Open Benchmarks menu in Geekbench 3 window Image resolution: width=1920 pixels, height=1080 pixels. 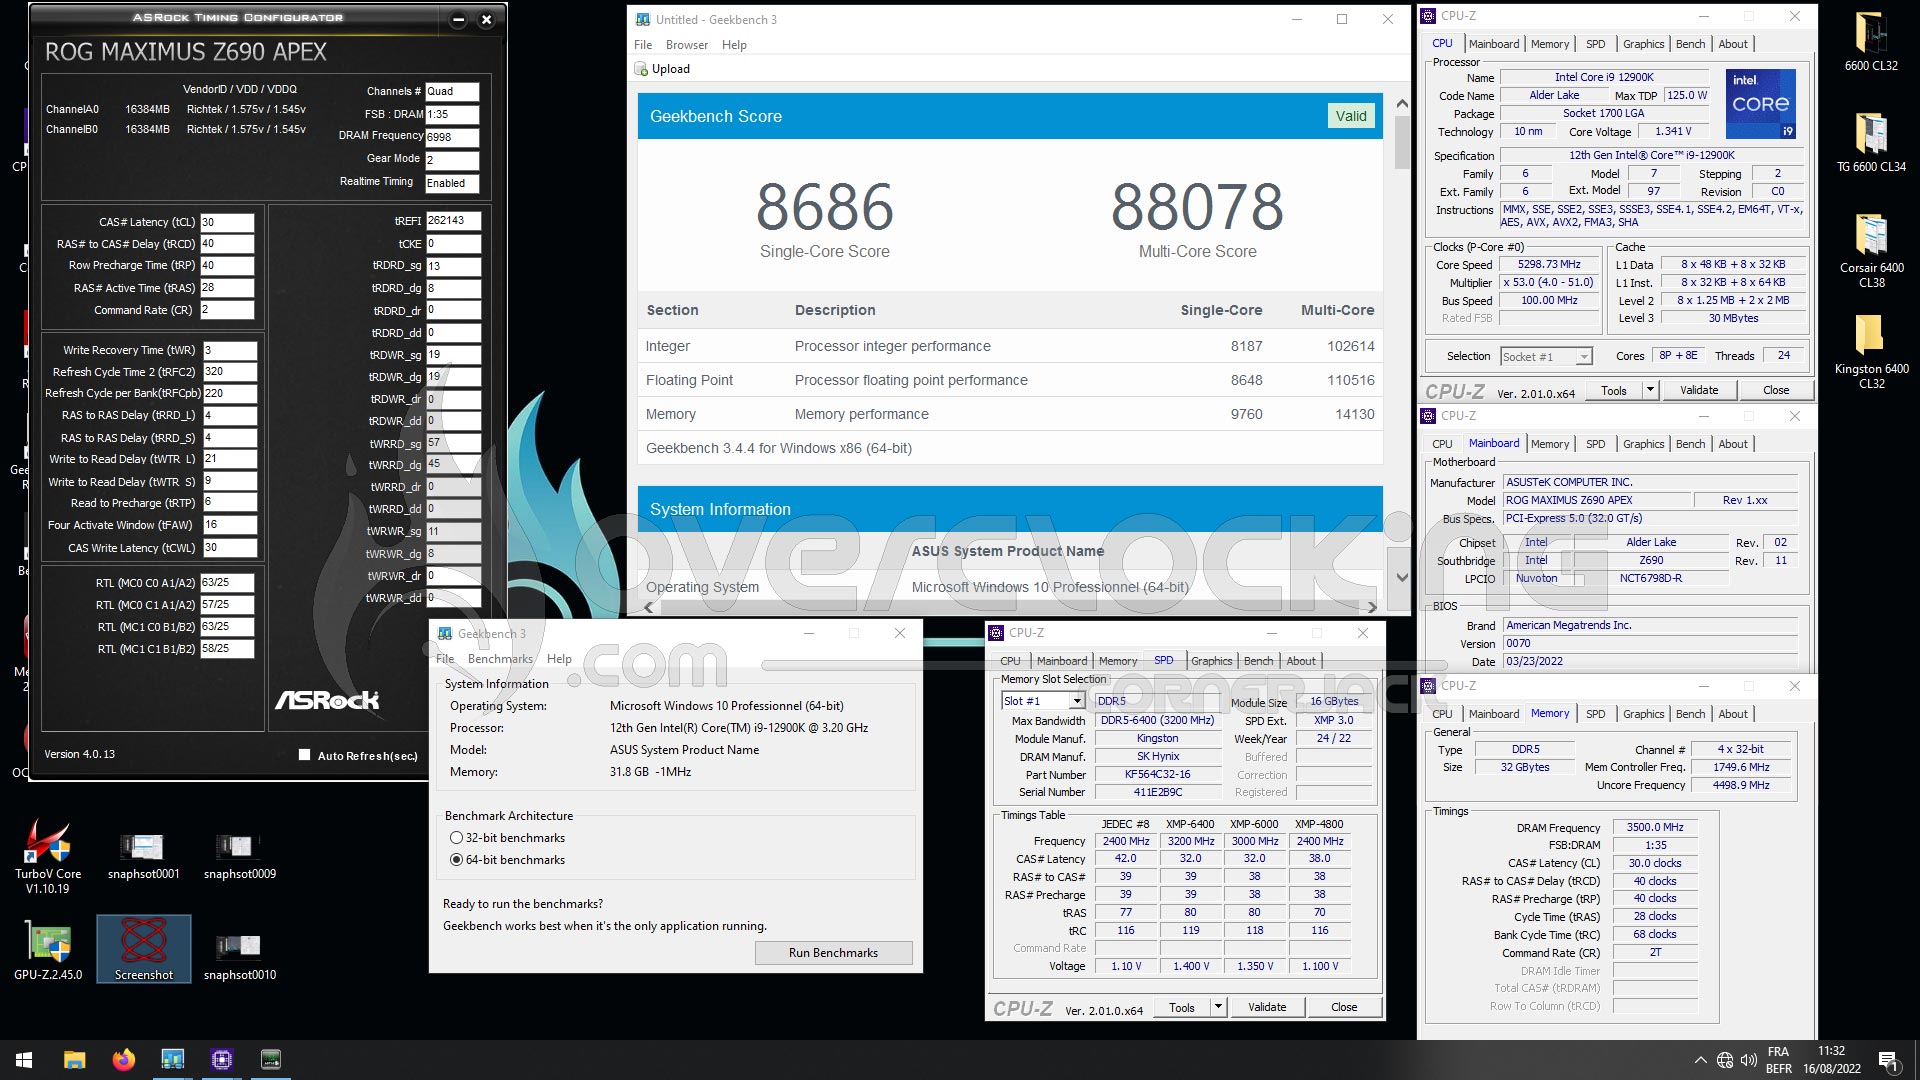(x=500, y=659)
